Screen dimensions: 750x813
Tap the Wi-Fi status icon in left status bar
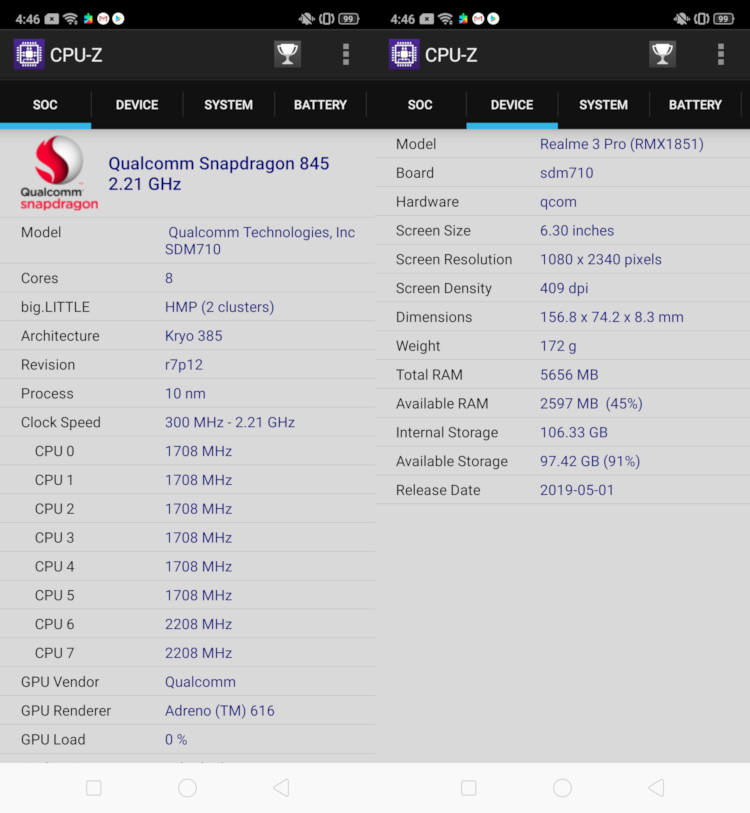pos(70,19)
